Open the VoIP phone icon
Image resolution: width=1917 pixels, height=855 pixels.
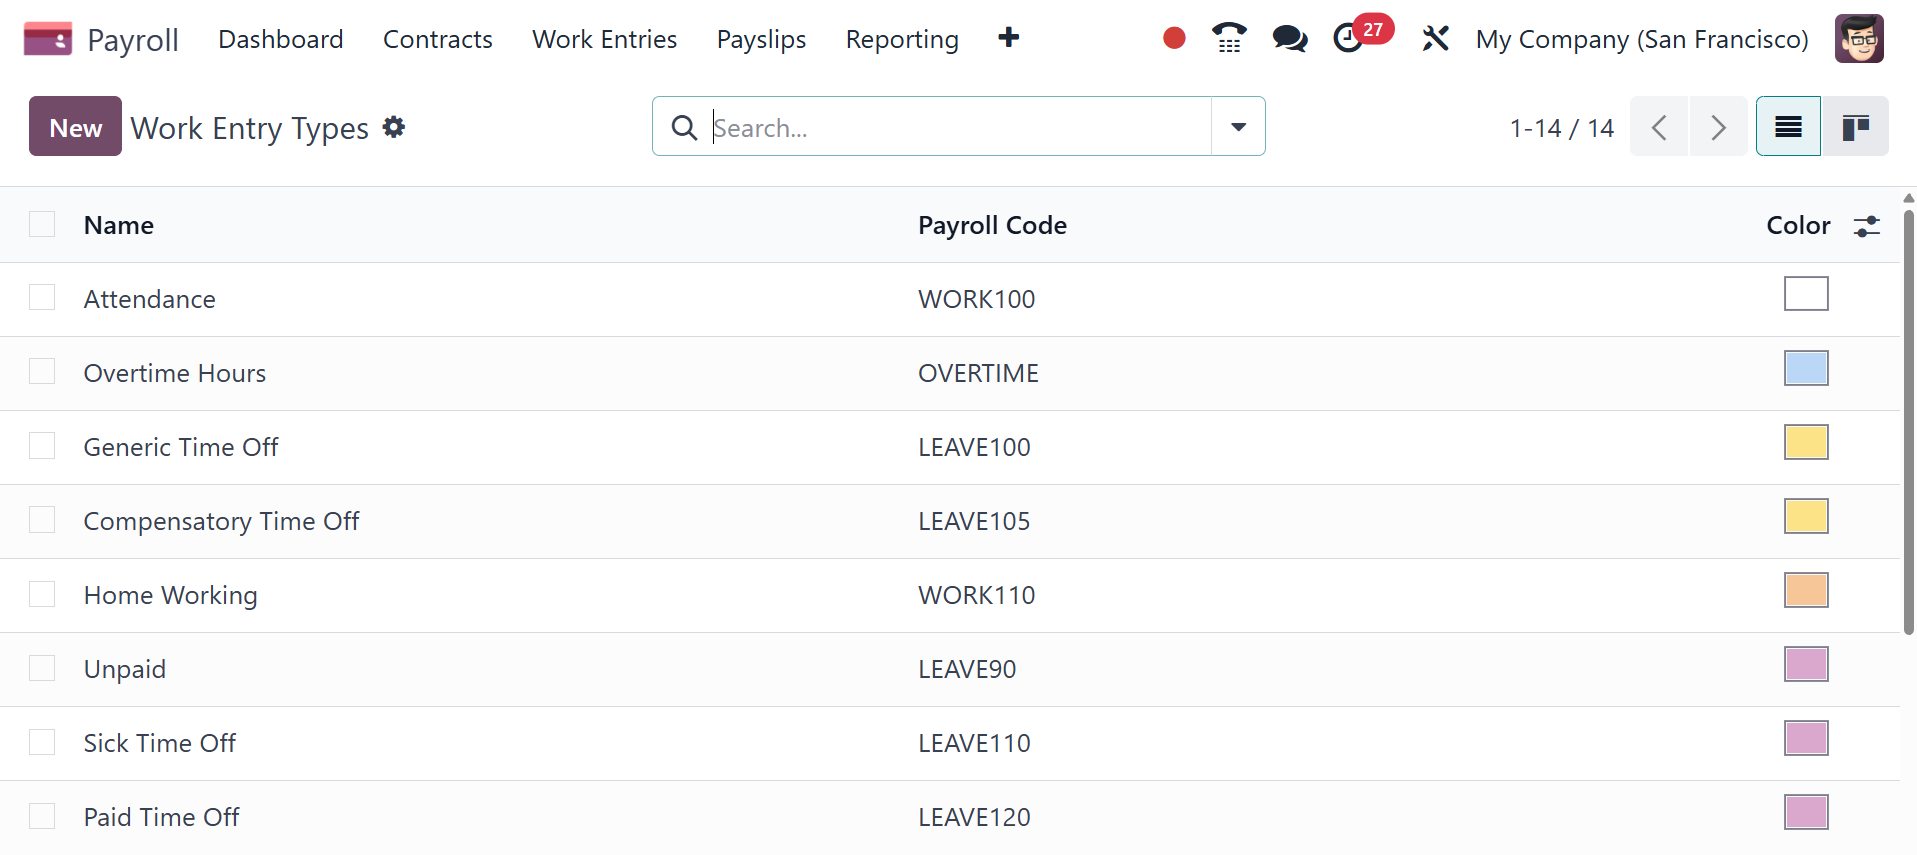pyautogui.click(x=1229, y=39)
